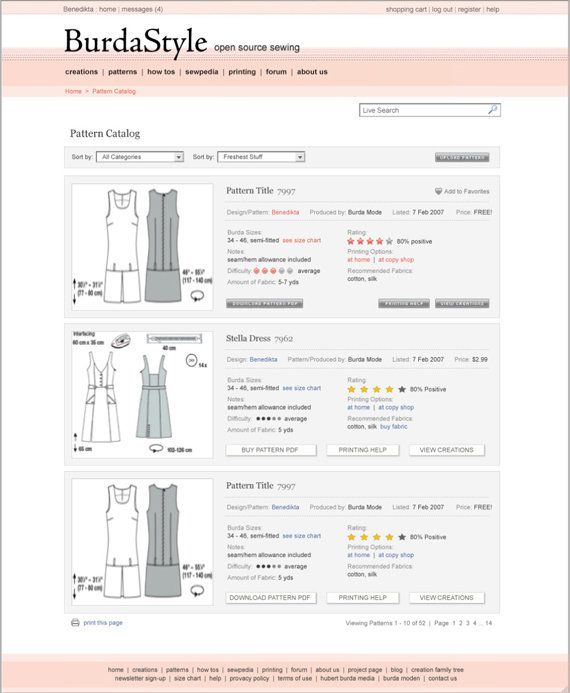Image resolution: width=570 pixels, height=693 pixels.
Task: Click View Creations for Stella Dress
Action: pos(446,450)
